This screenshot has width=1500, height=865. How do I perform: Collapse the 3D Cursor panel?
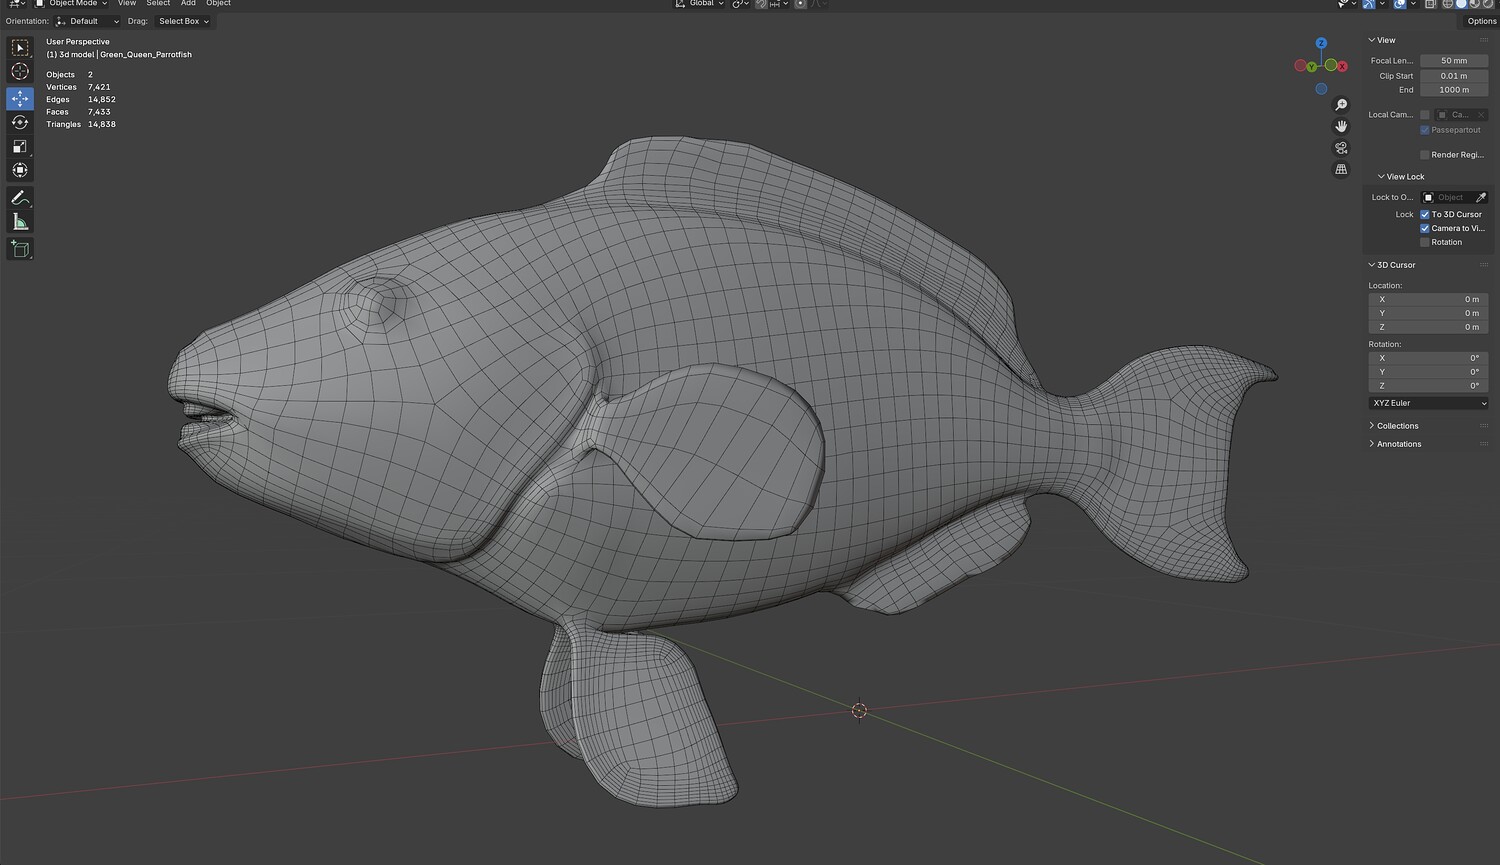(x=1393, y=265)
